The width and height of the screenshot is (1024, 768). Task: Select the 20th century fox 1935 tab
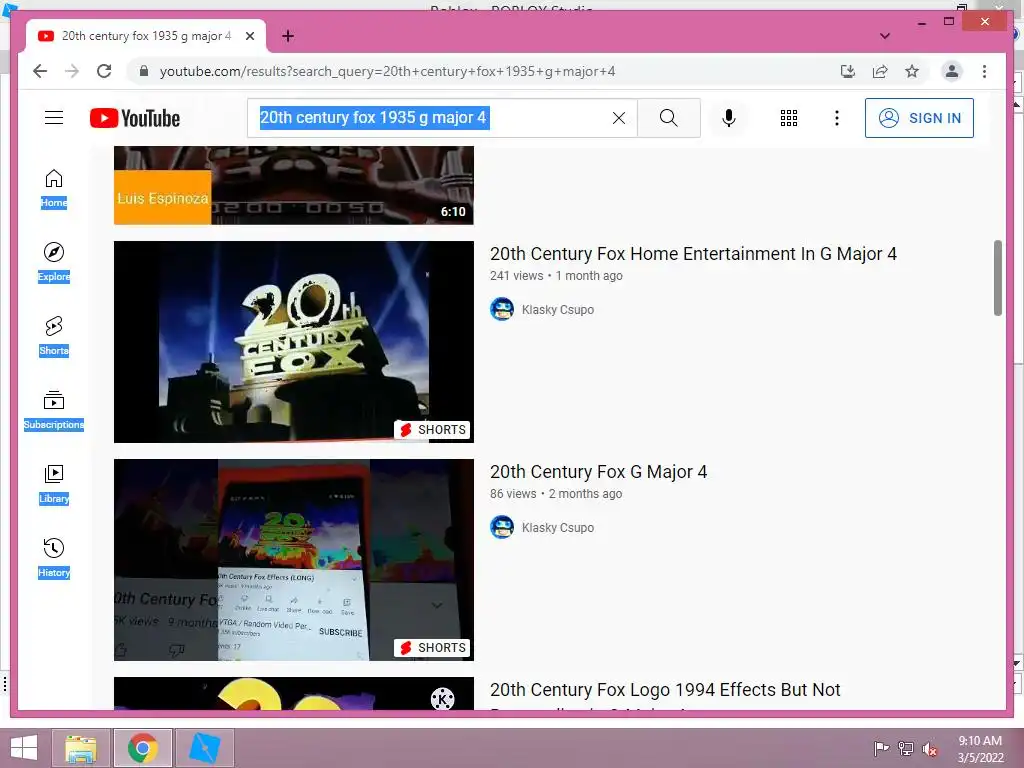[146, 36]
